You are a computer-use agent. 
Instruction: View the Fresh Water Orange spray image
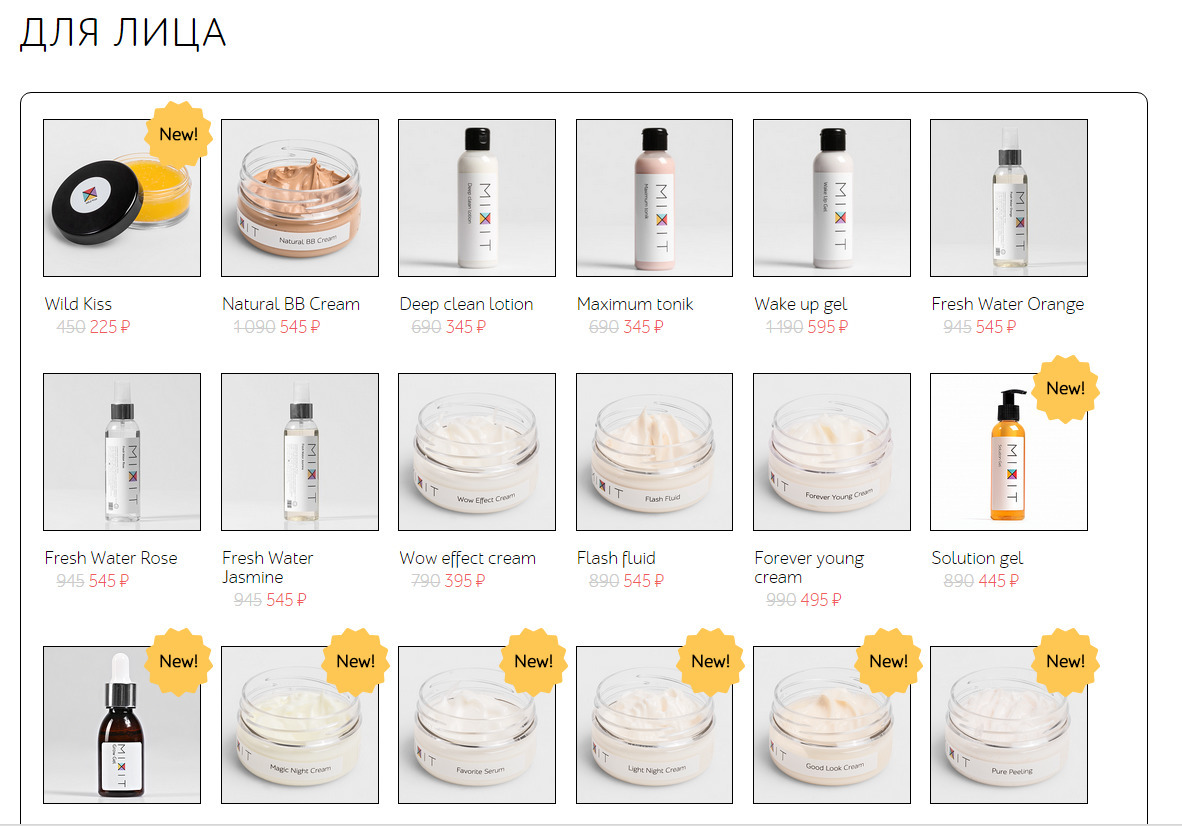pos(1009,198)
